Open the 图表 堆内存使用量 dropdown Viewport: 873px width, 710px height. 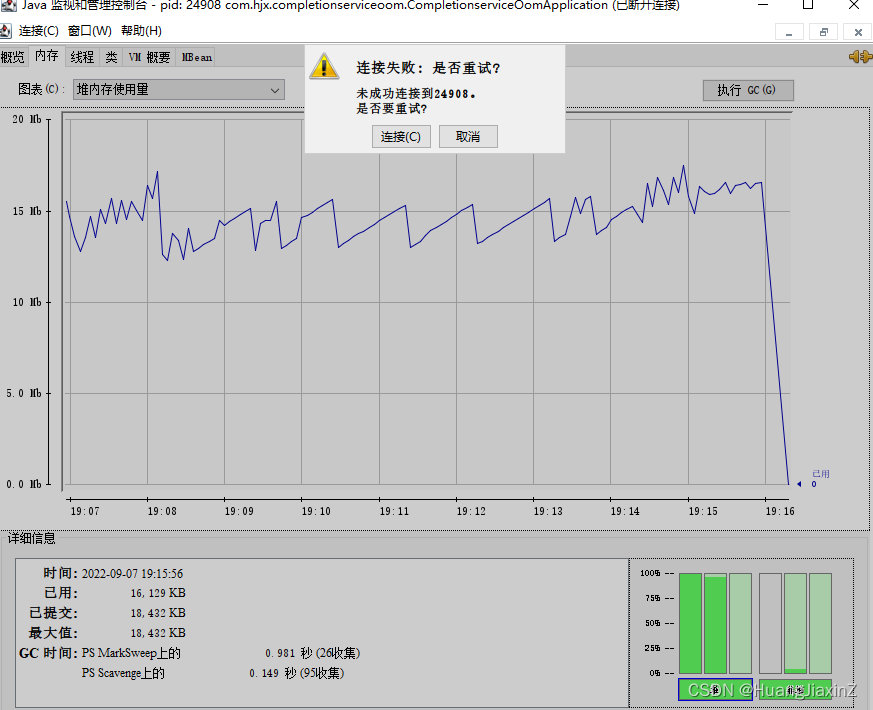pyautogui.click(x=179, y=90)
